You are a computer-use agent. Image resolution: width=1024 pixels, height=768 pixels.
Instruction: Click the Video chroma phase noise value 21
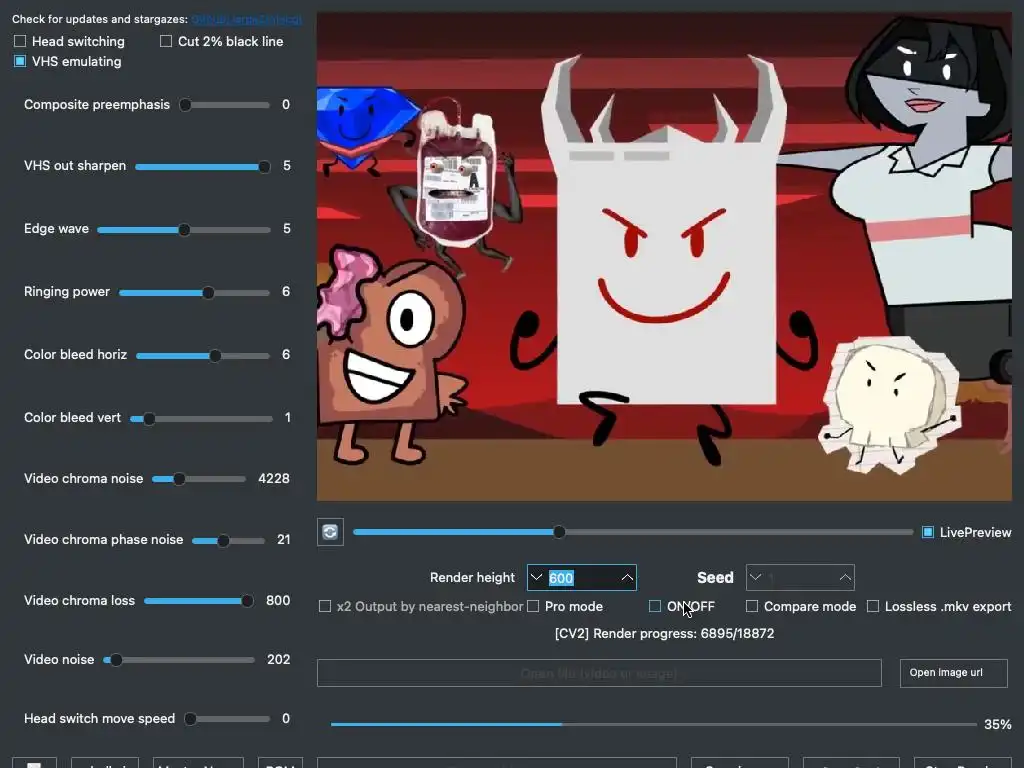point(283,539)
